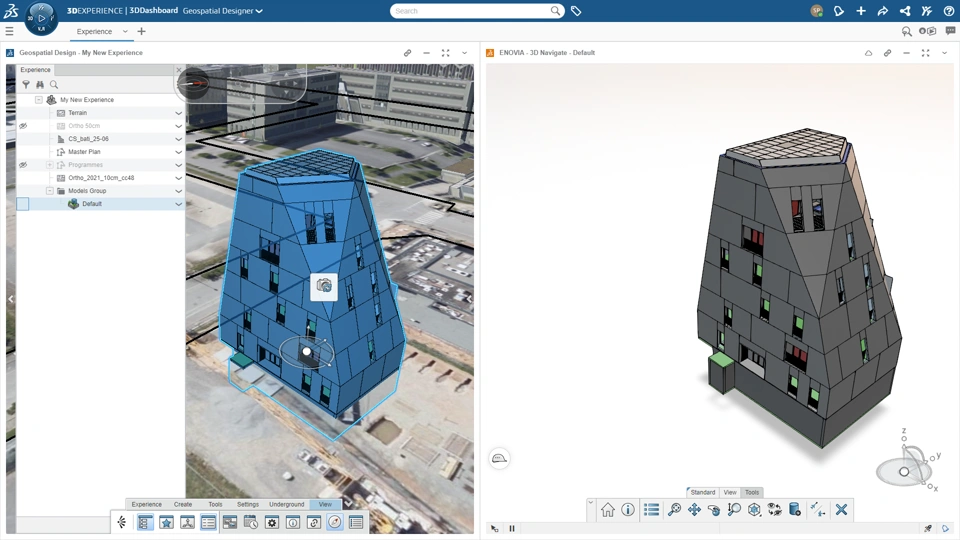Screen dimensions: 960x540
Task: Expand the Master Plan row chevron
Action: pos(178,152)
